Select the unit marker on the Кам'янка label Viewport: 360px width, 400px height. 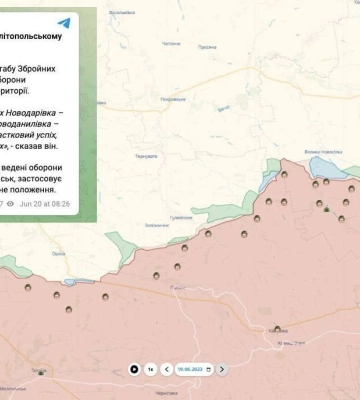277,329
